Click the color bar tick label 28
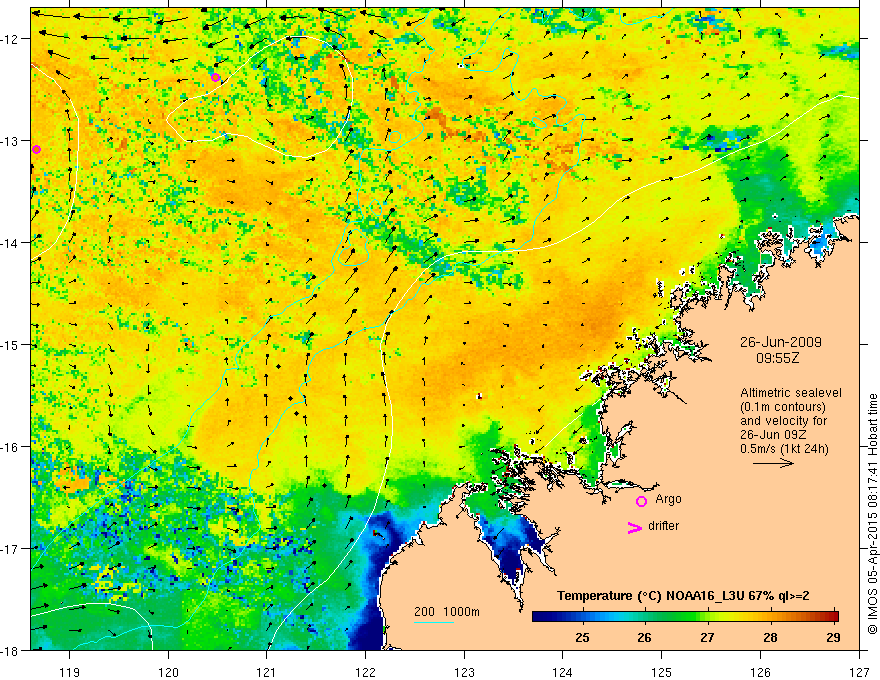The image size is (880, 680). [770, 637]
